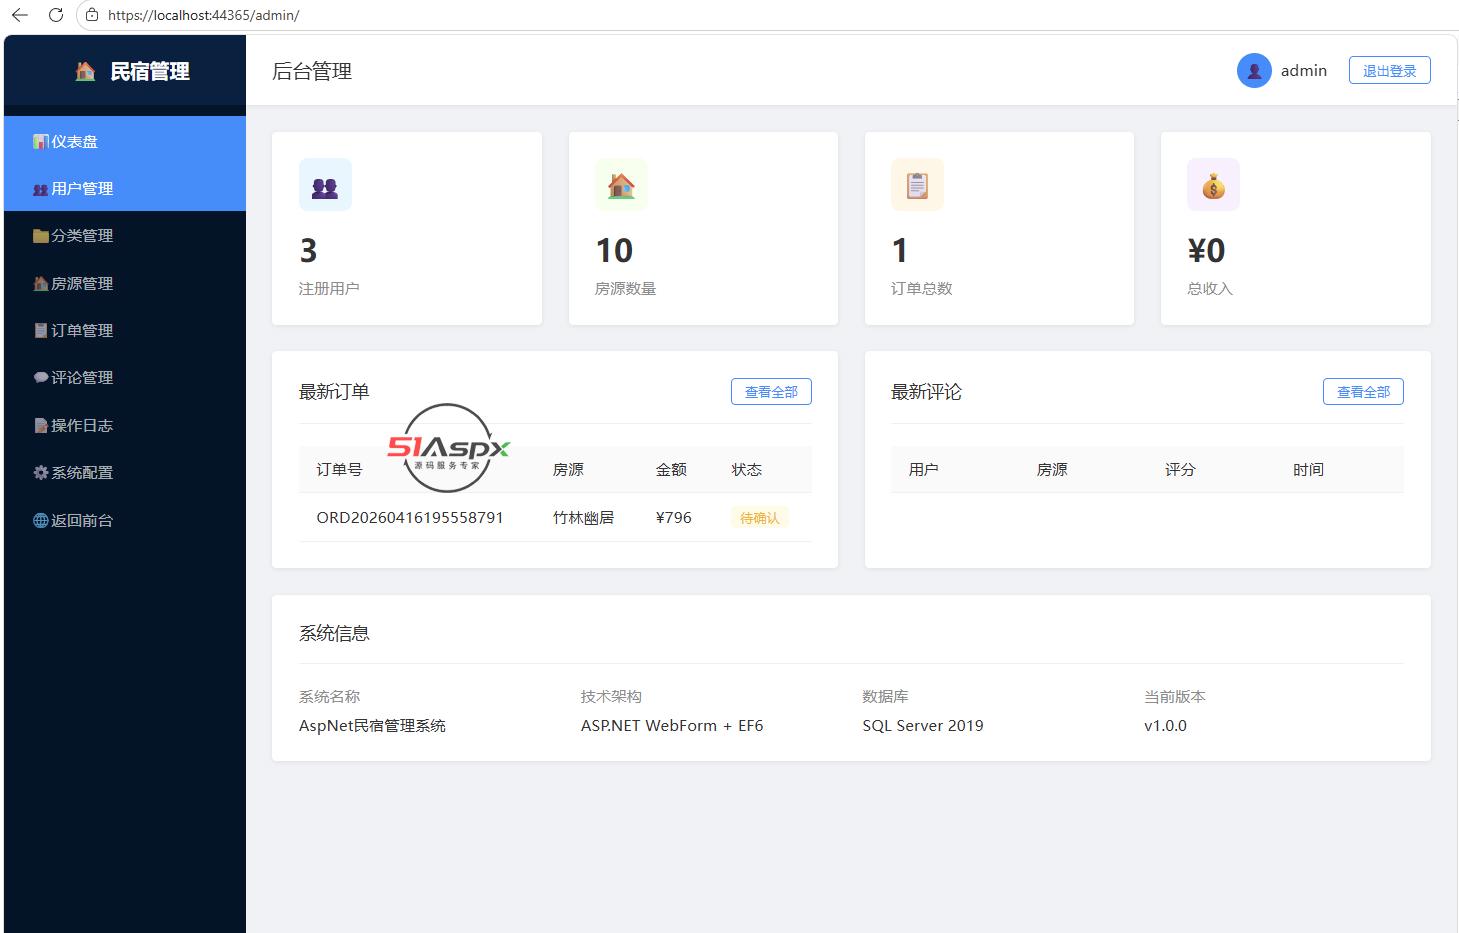Click the browser back arrow
The width and height of the screenshot is (1459, 933).
(19, 15)
